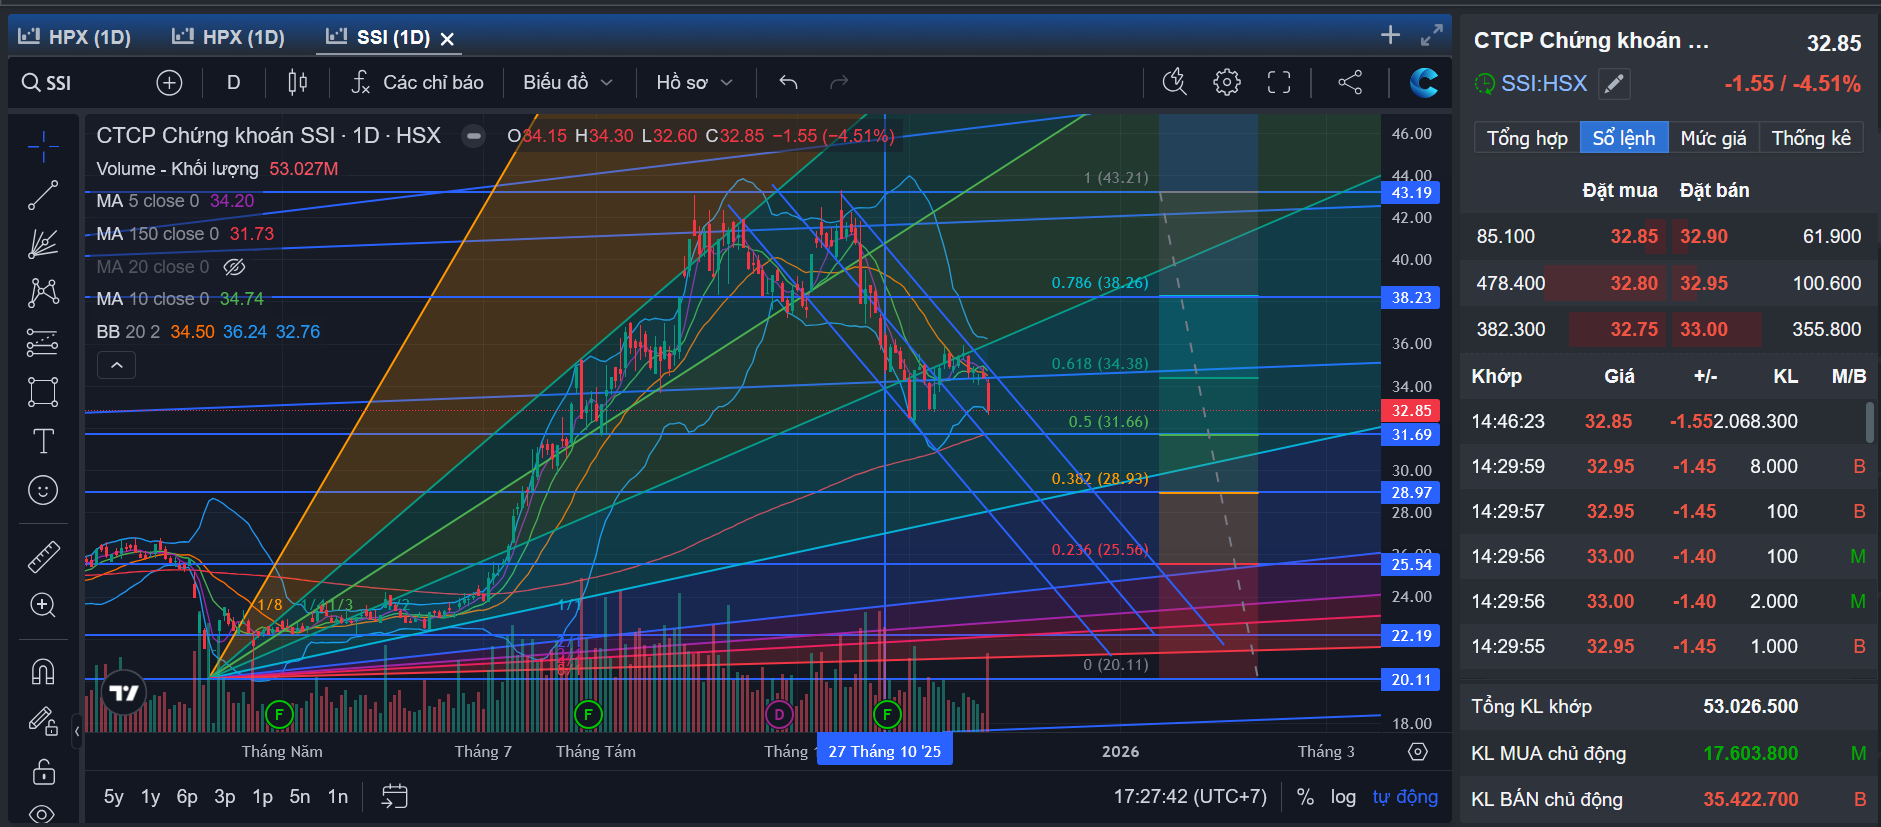Open the Sổ lệnh tab
Image resolution: width=1881 pixels, height=827 pixels.
pyautogui.click(x=1624, y=138)
